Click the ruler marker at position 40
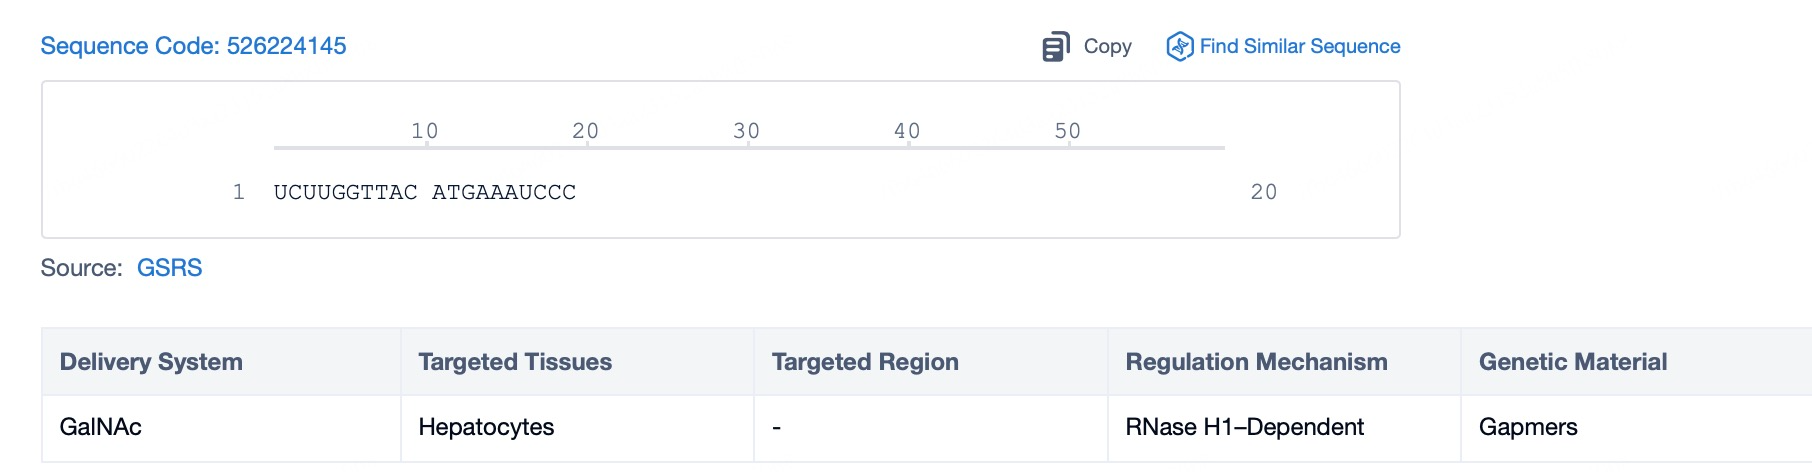 907,131
